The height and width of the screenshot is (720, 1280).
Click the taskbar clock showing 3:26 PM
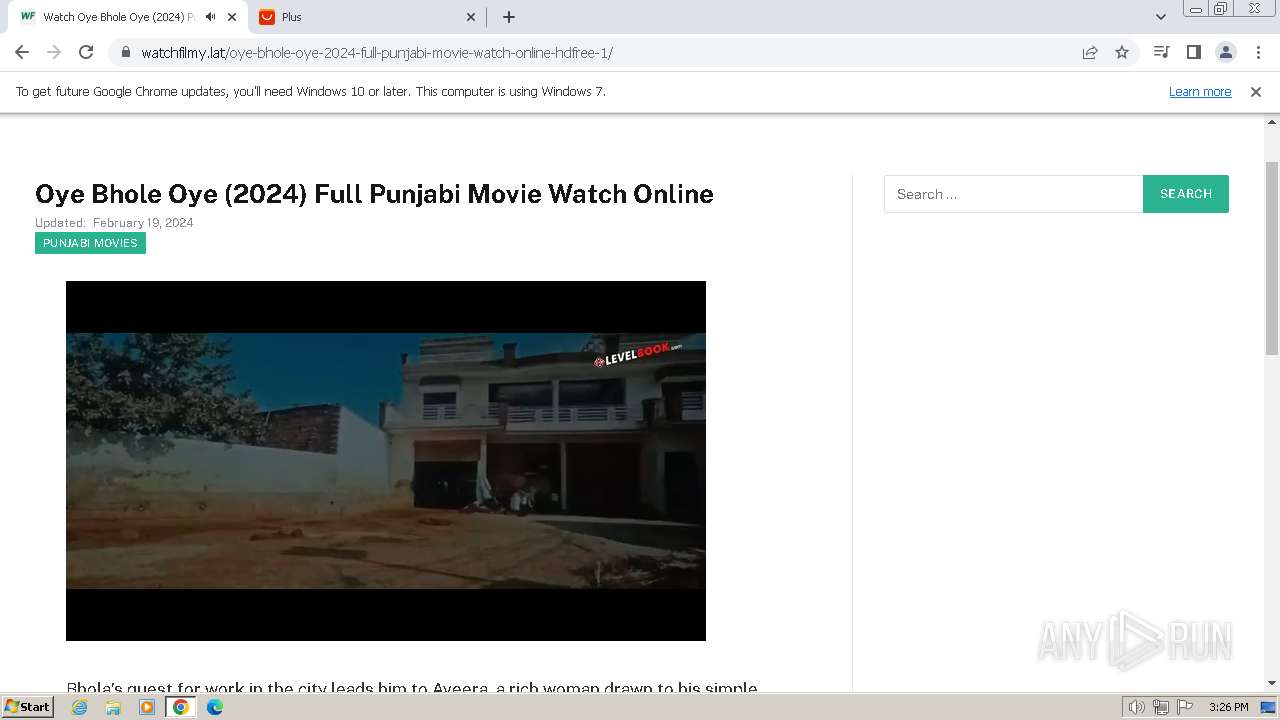[x=1228, y=707]
